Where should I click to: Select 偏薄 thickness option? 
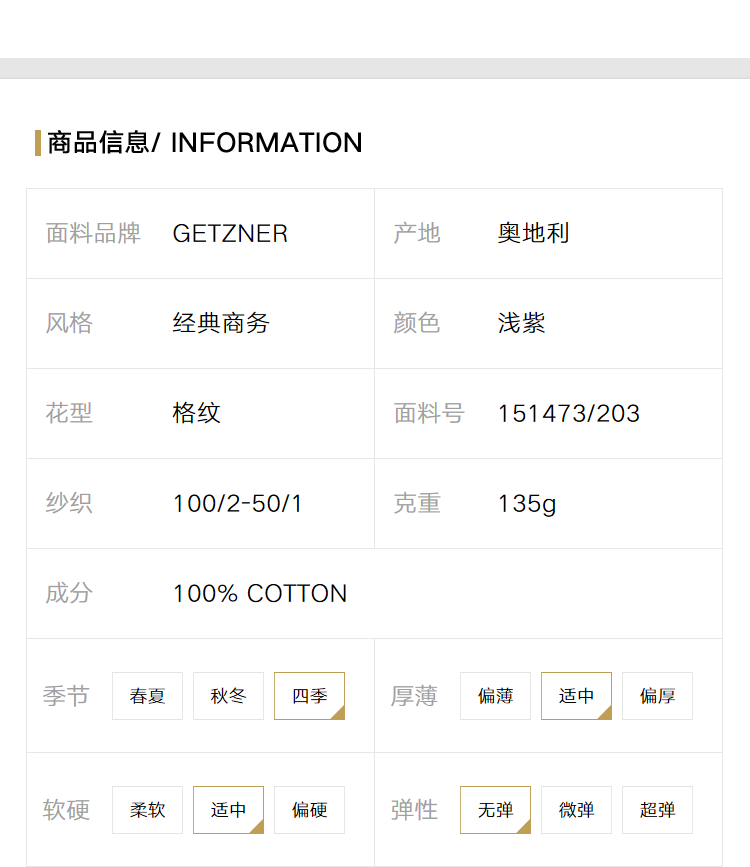tap(496, 696)
